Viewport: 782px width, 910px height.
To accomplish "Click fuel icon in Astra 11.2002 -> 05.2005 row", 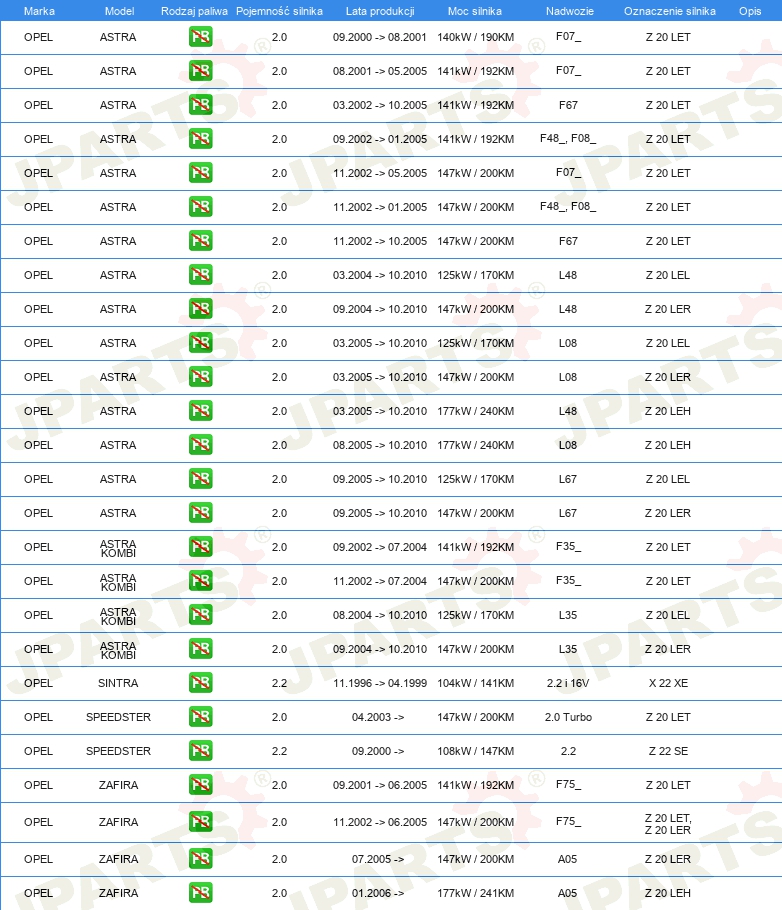I will [200, 173].
